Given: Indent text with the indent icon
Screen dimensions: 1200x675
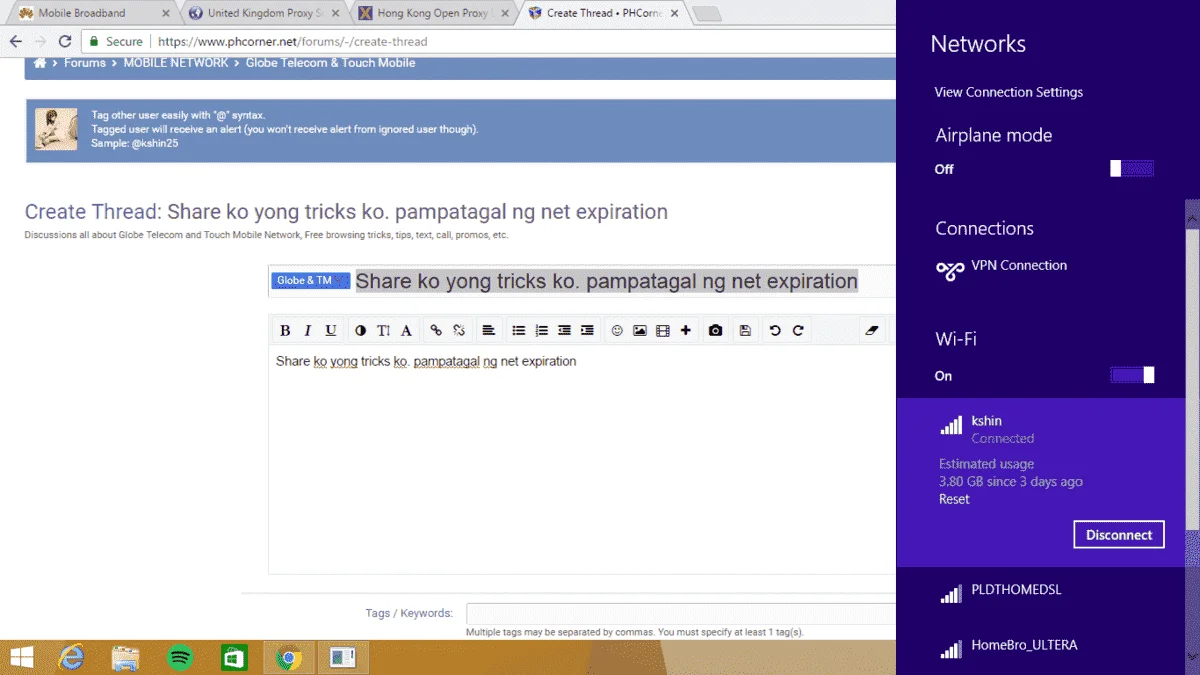Looking at the screenshot, I should pos(587,331).
